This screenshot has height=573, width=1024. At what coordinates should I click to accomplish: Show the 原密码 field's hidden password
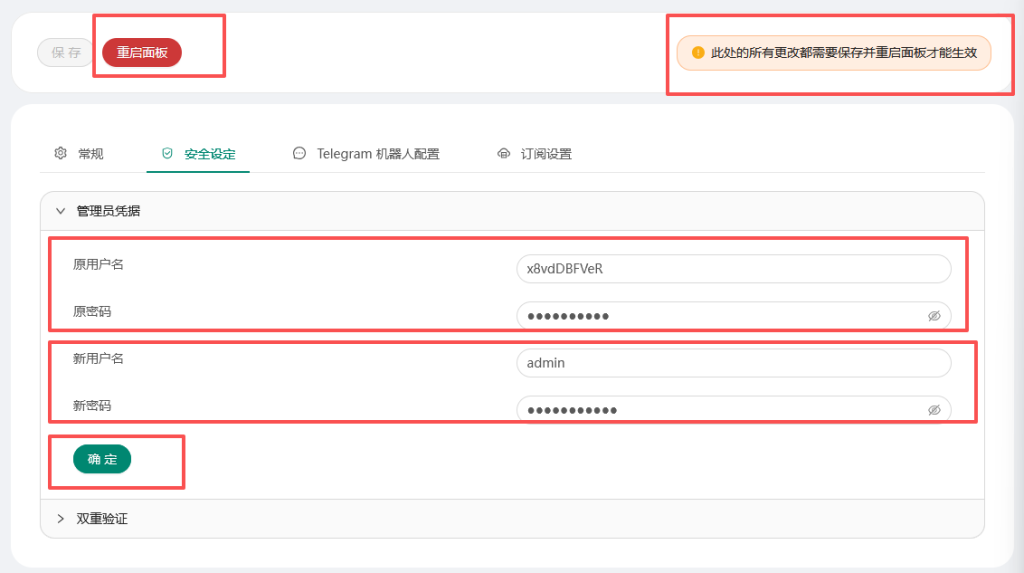[x=934, y=316]
